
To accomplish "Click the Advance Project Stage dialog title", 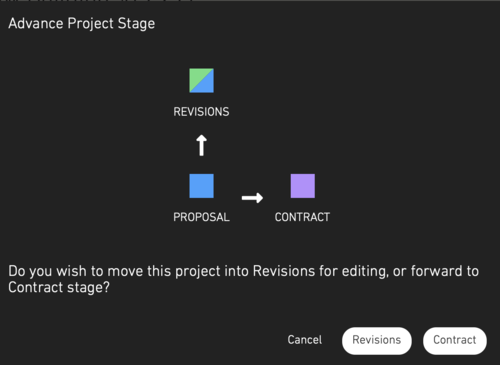I will click(82, 23).
